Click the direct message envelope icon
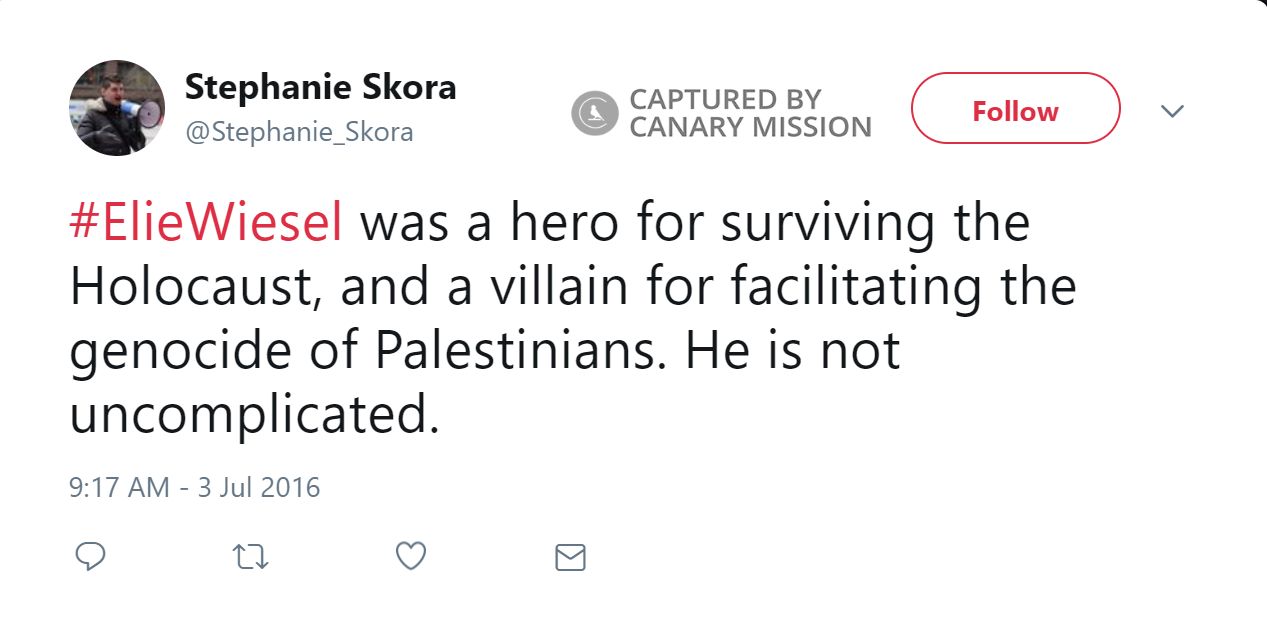Viewport: 1267px width, 629px height. coord(569,557)
